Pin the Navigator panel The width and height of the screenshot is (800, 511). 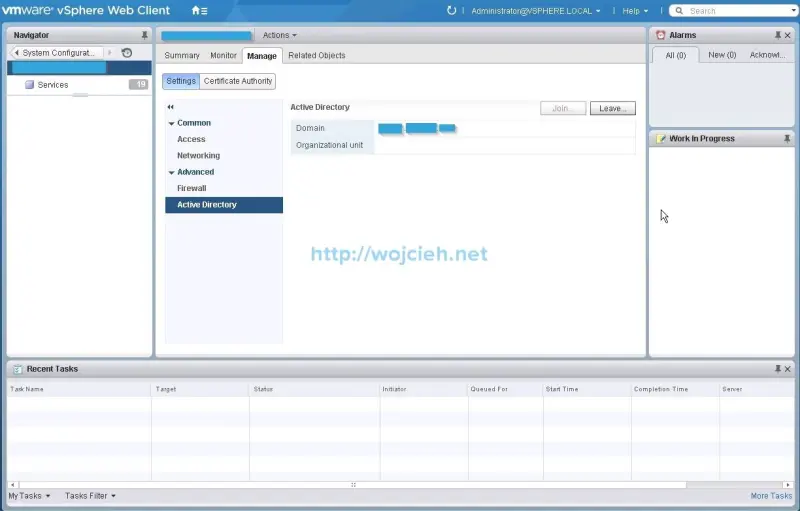pos(144,35)
